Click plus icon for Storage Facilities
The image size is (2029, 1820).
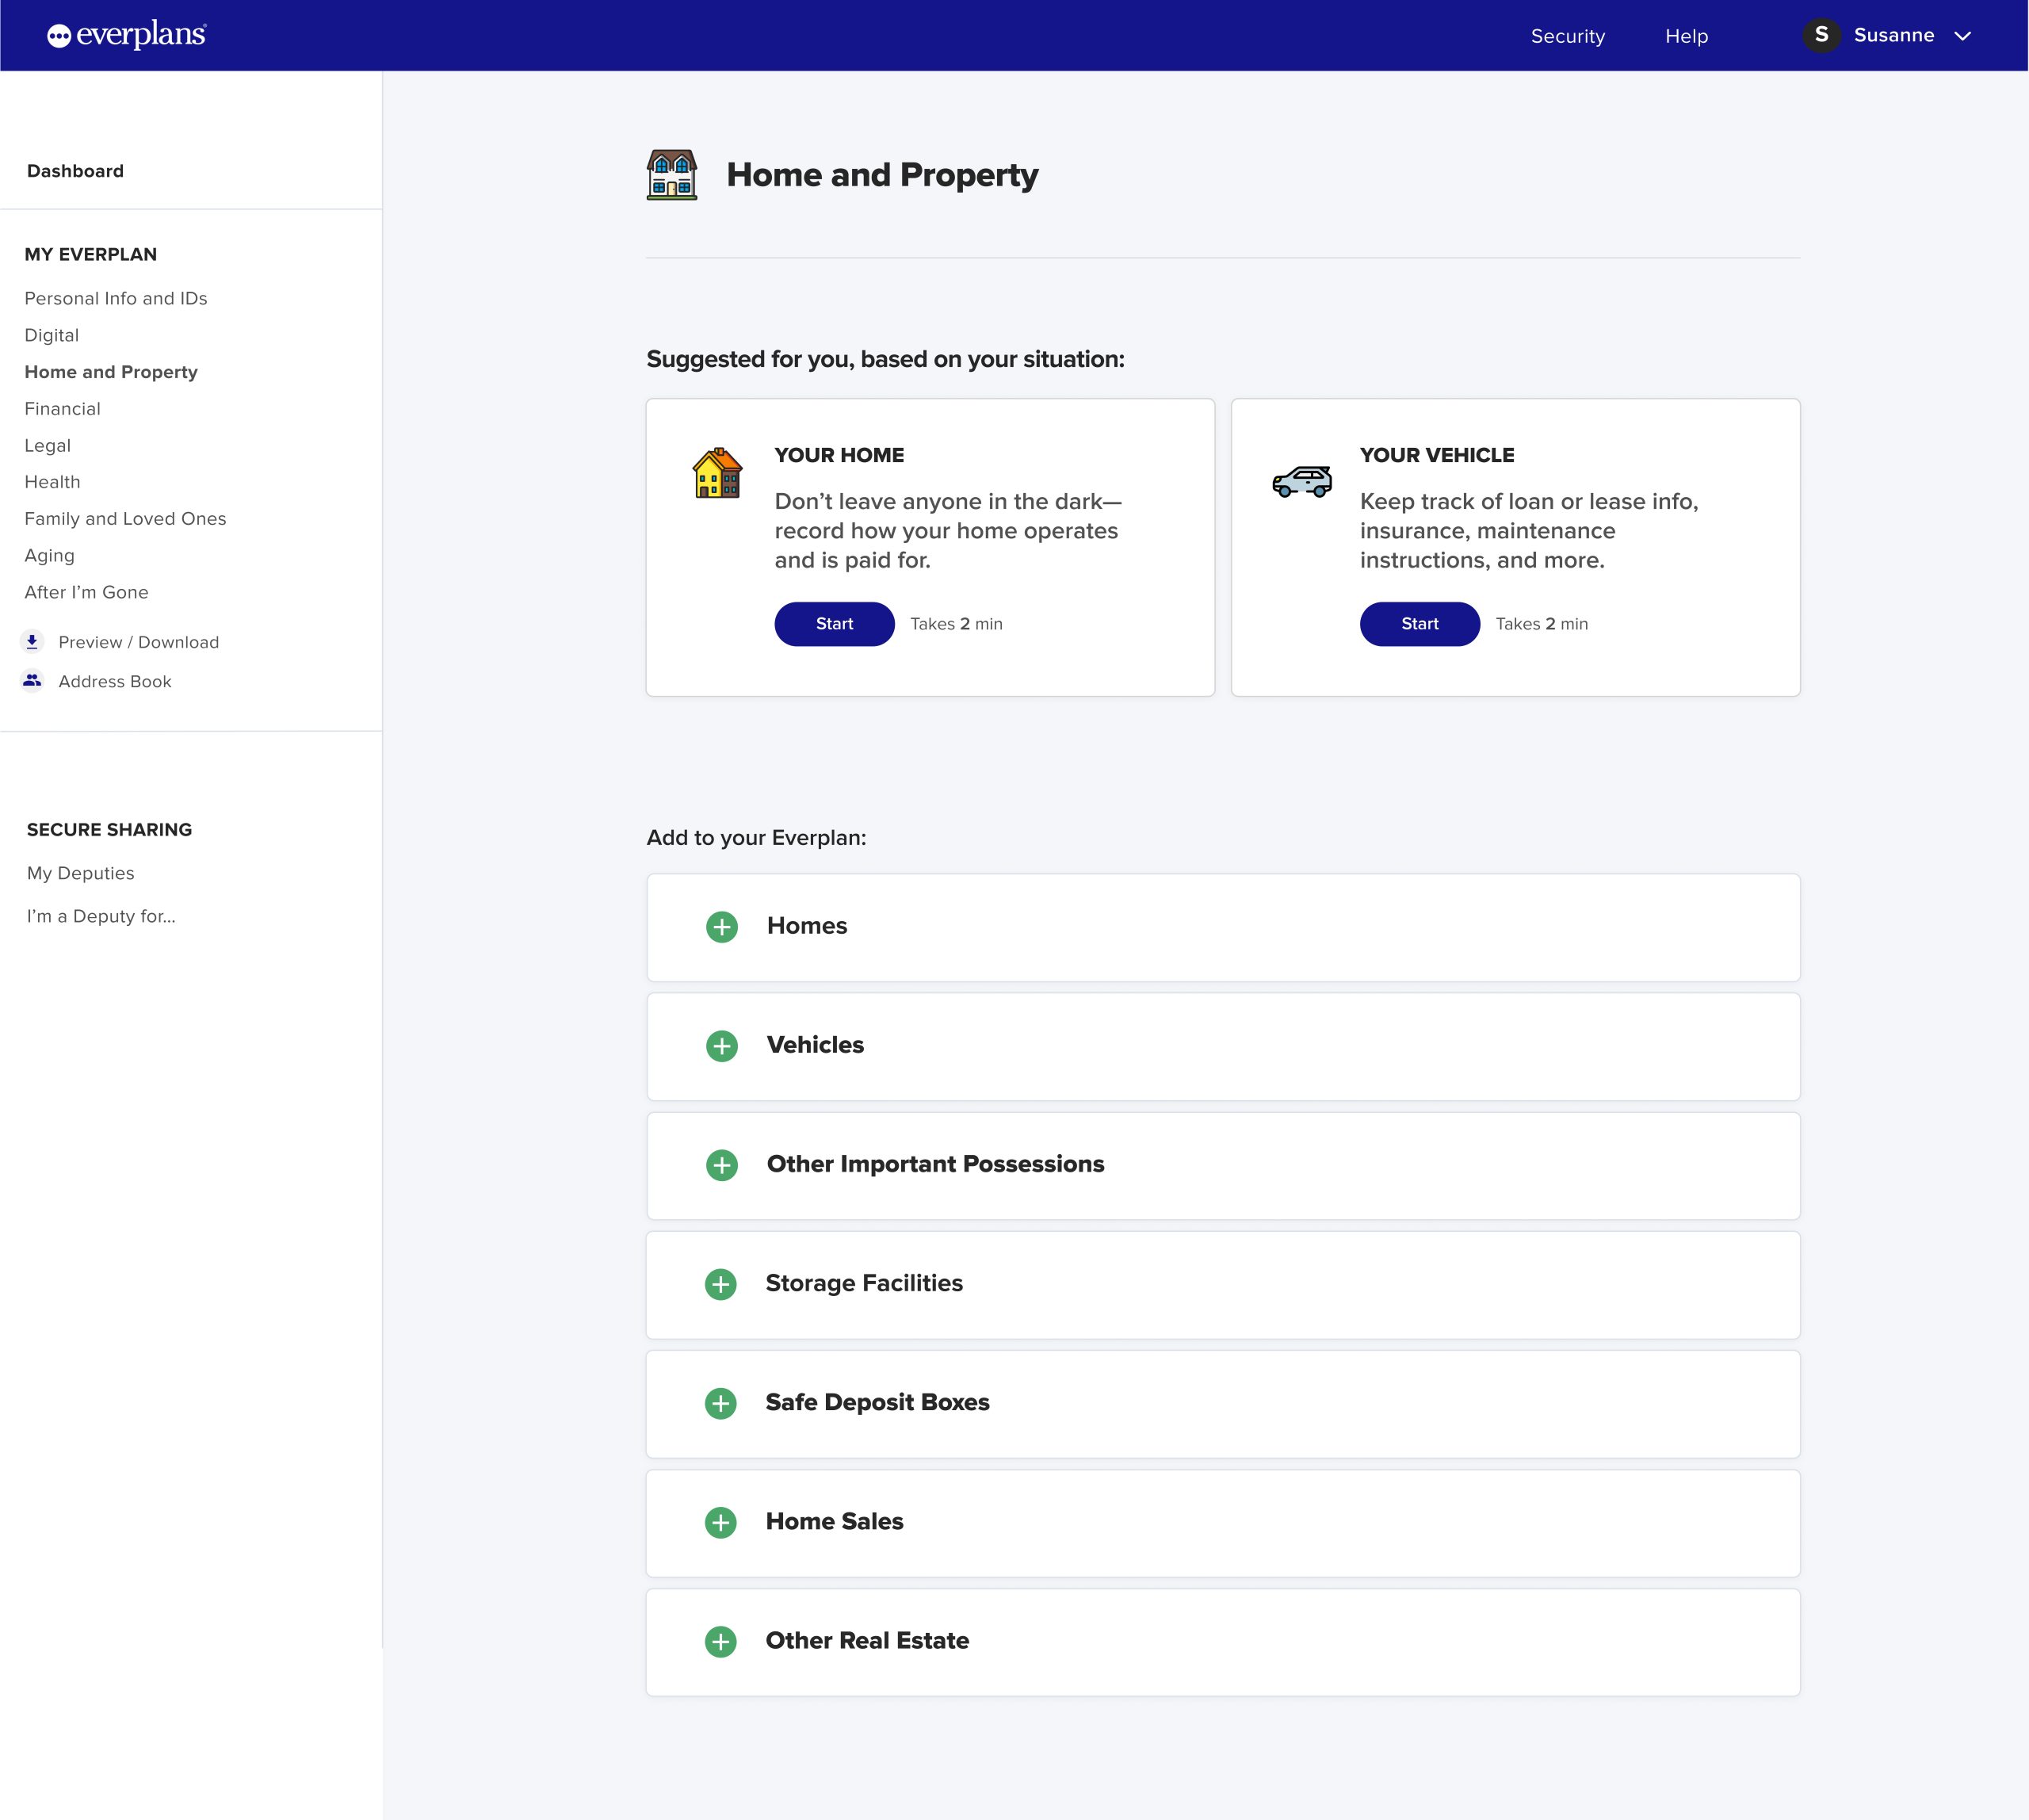pyautogui.click(x=721, y=1284)
